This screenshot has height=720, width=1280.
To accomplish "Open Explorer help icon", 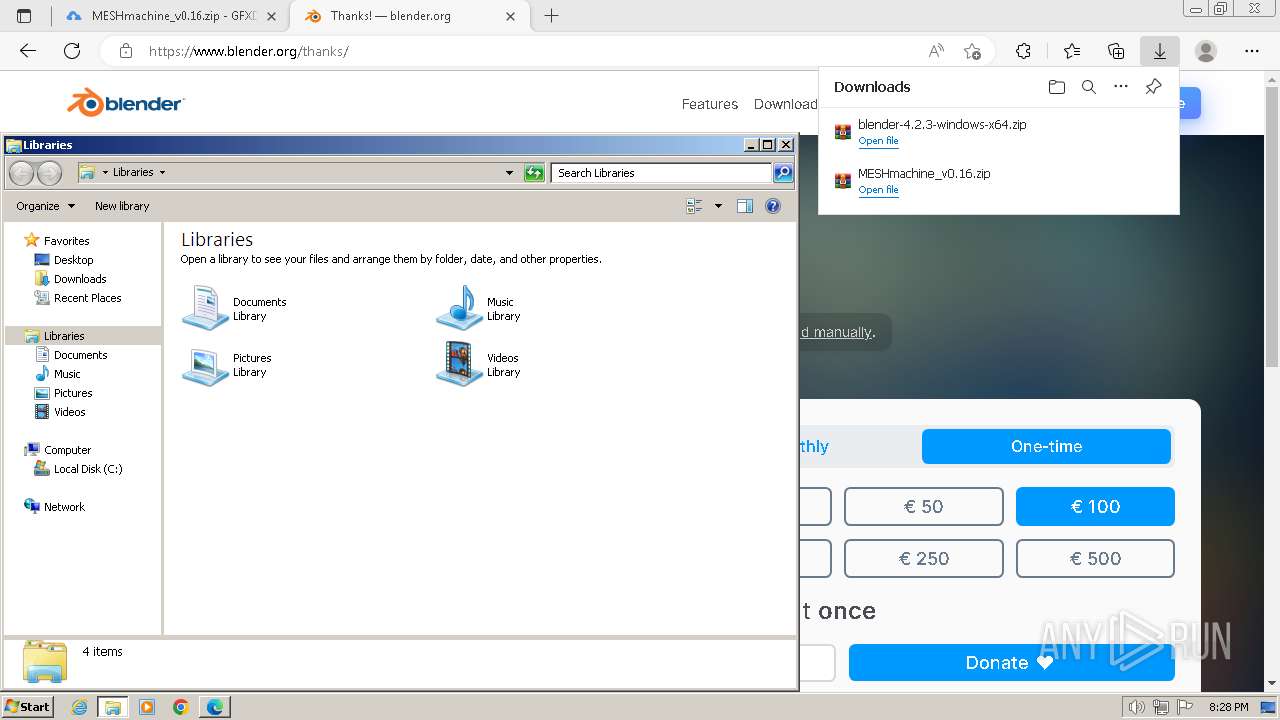I will (772, 206).
